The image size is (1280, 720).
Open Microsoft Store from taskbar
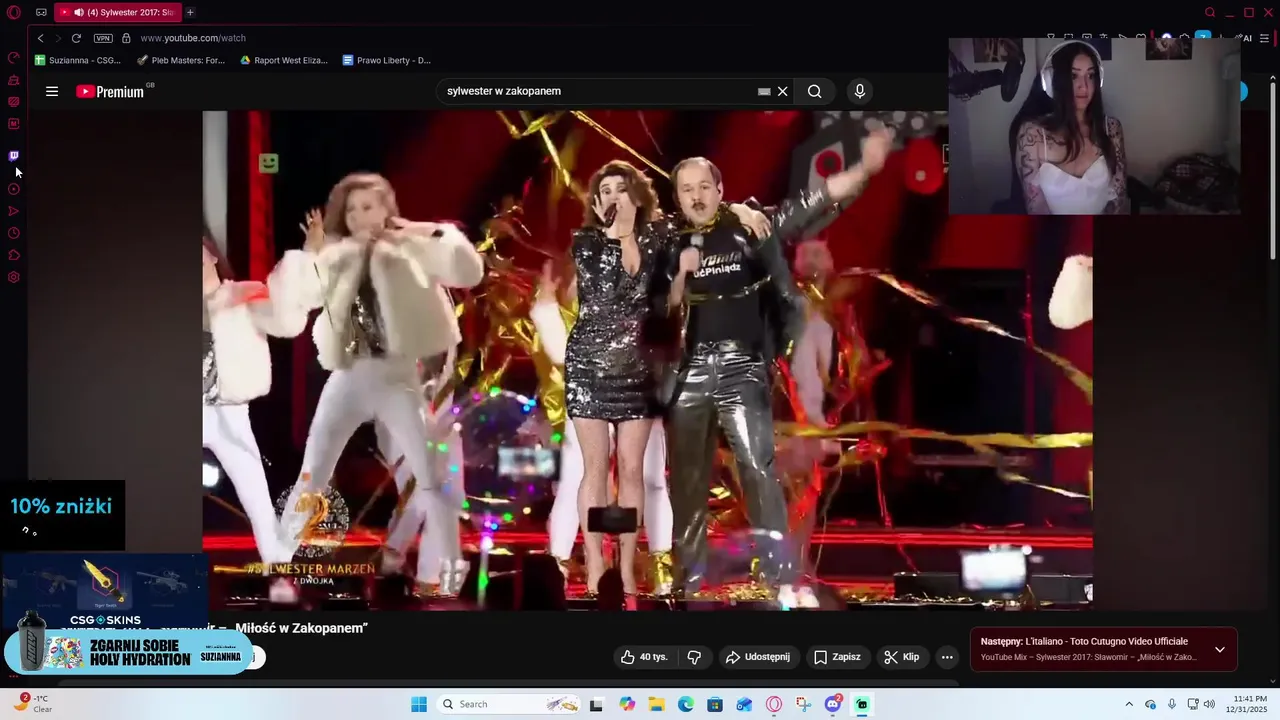715,704
